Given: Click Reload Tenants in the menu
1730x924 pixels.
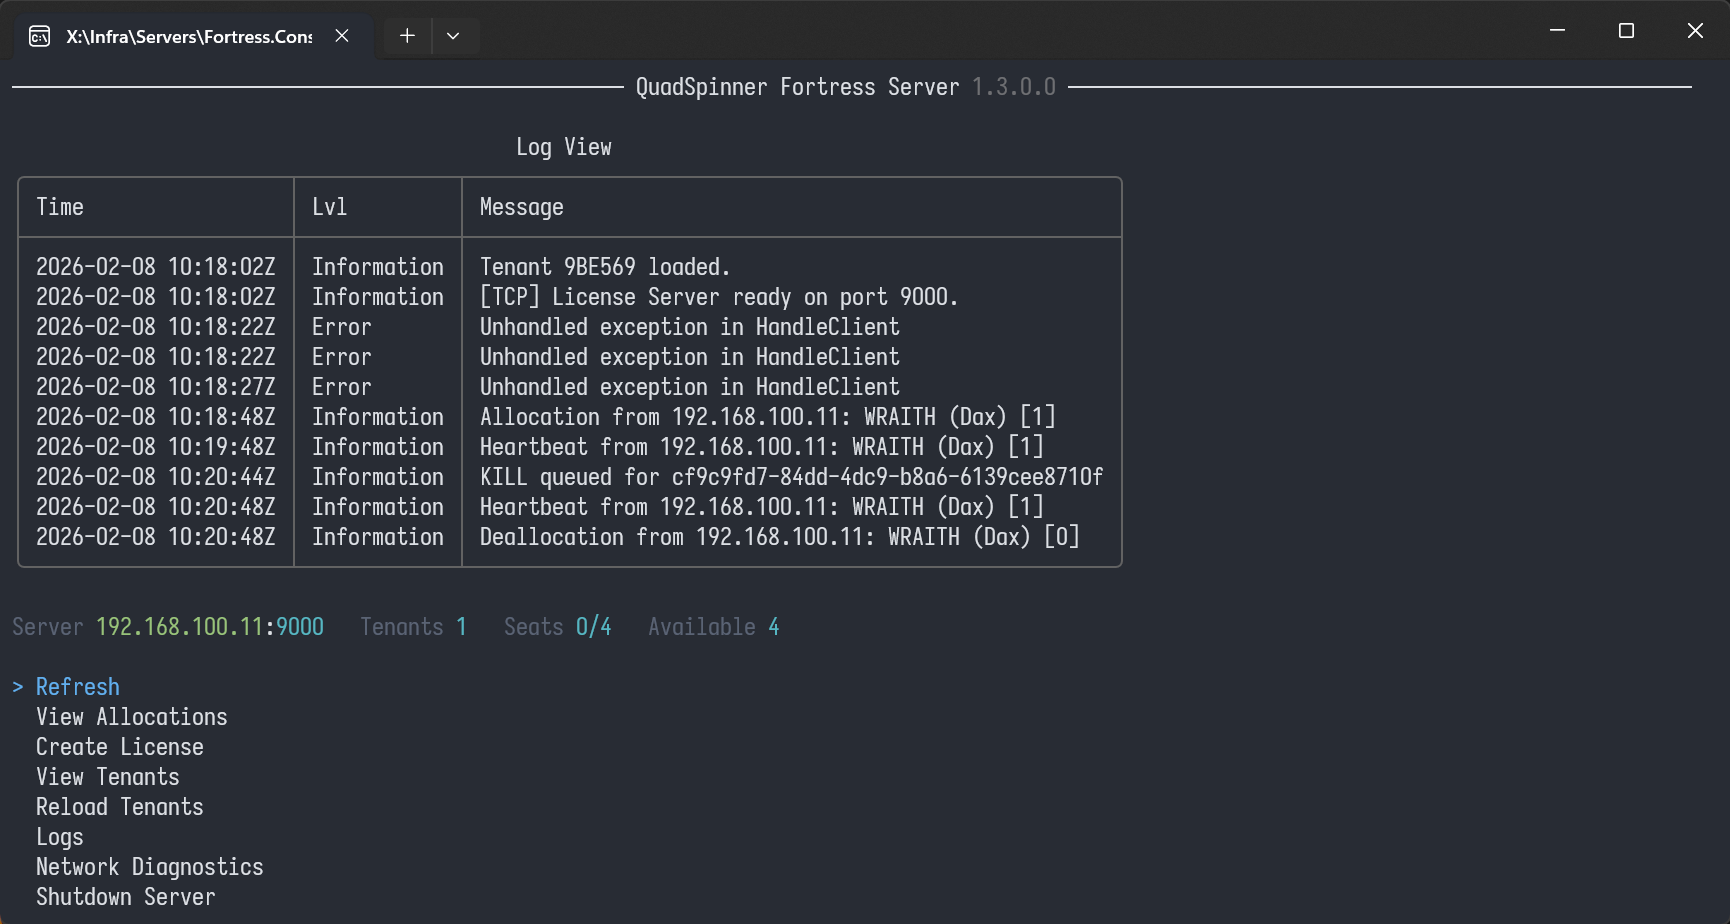Looking at the screenshot, I should click(x=119, y=807).
